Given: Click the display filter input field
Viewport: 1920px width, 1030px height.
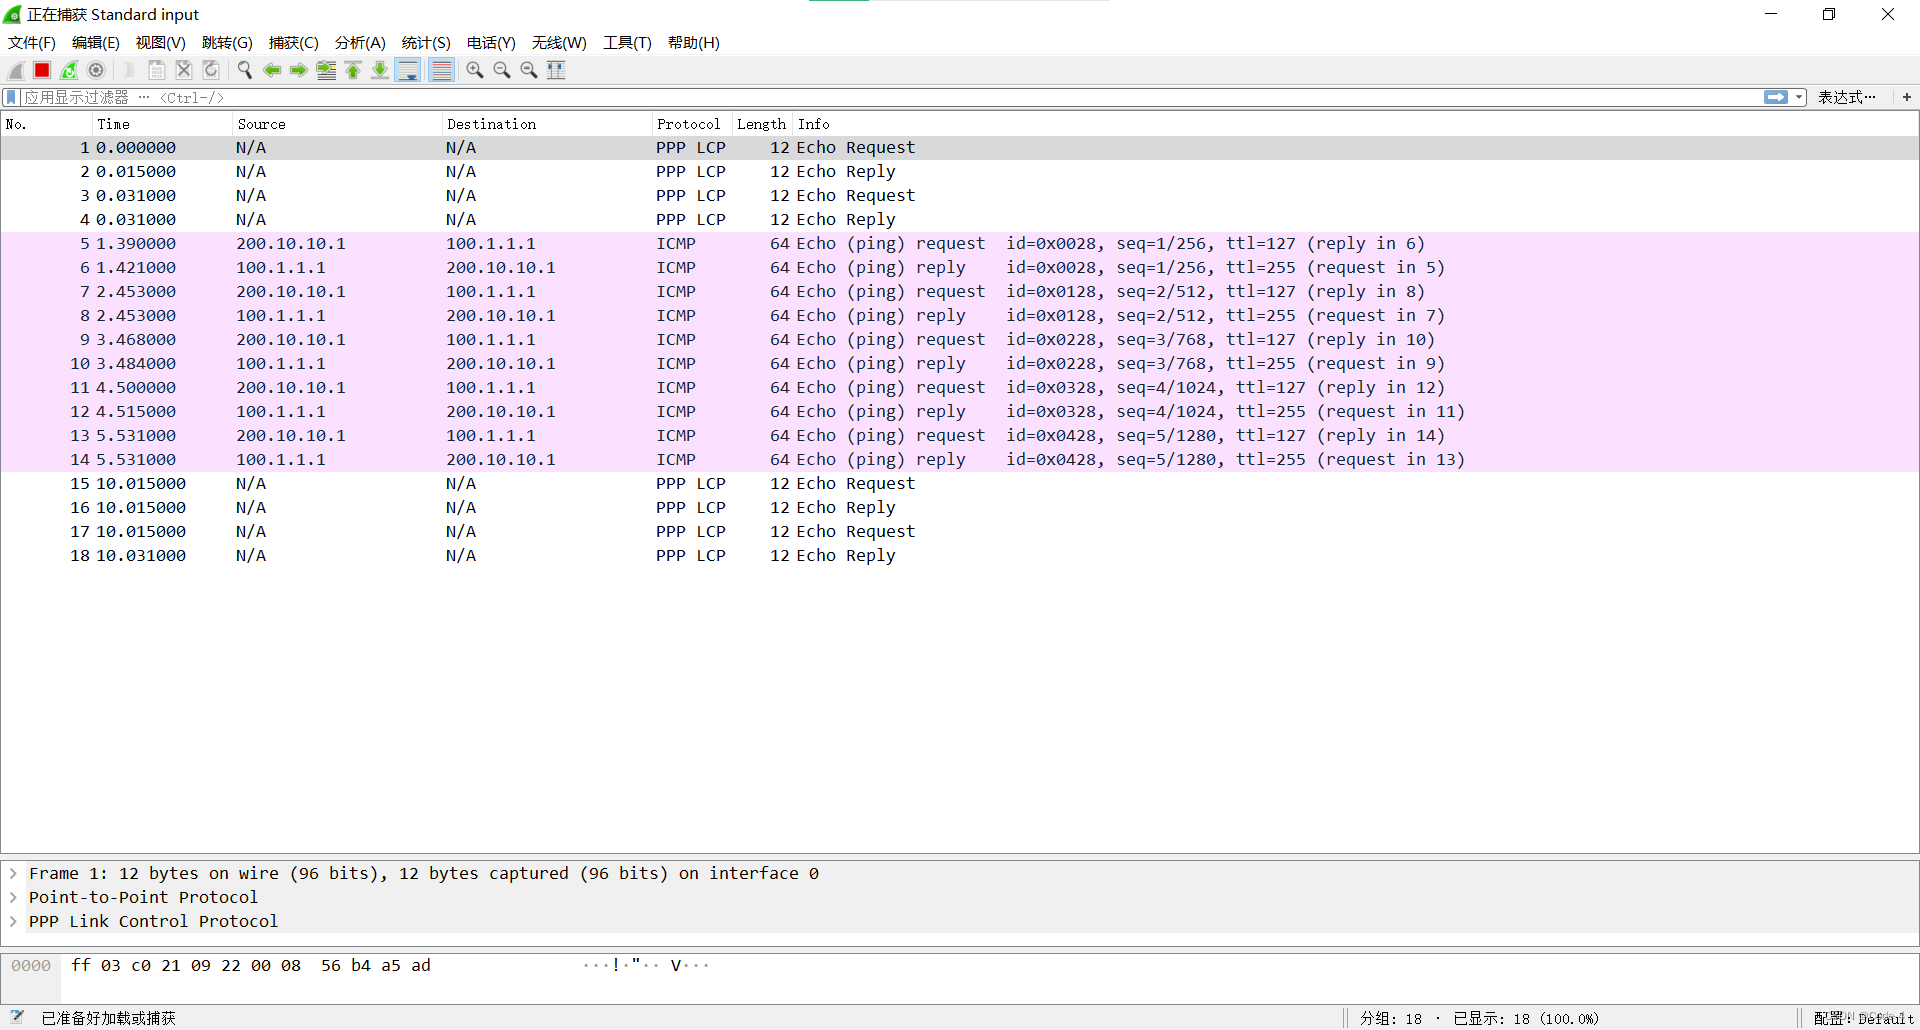Looking at the screenshot, I should [890, 97].
